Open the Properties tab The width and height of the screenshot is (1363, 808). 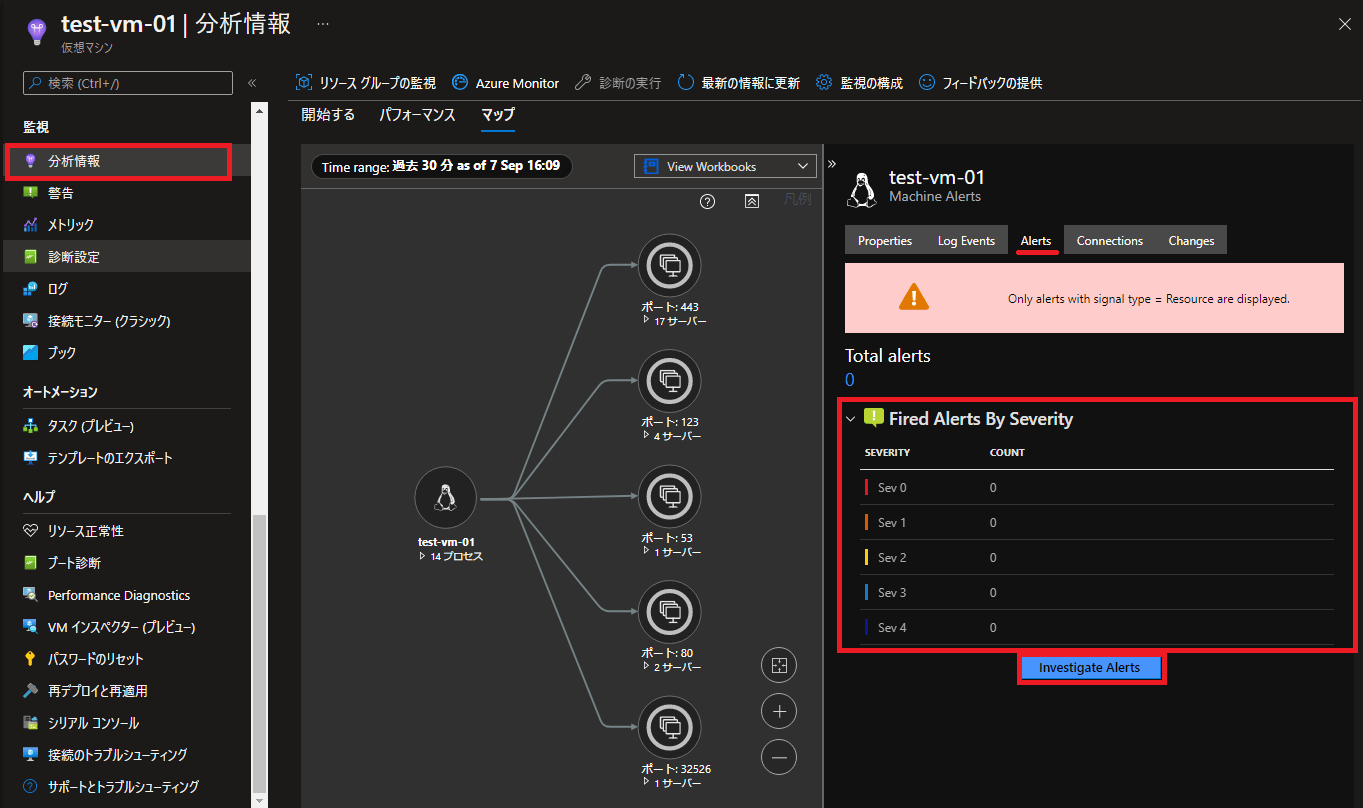885,240
